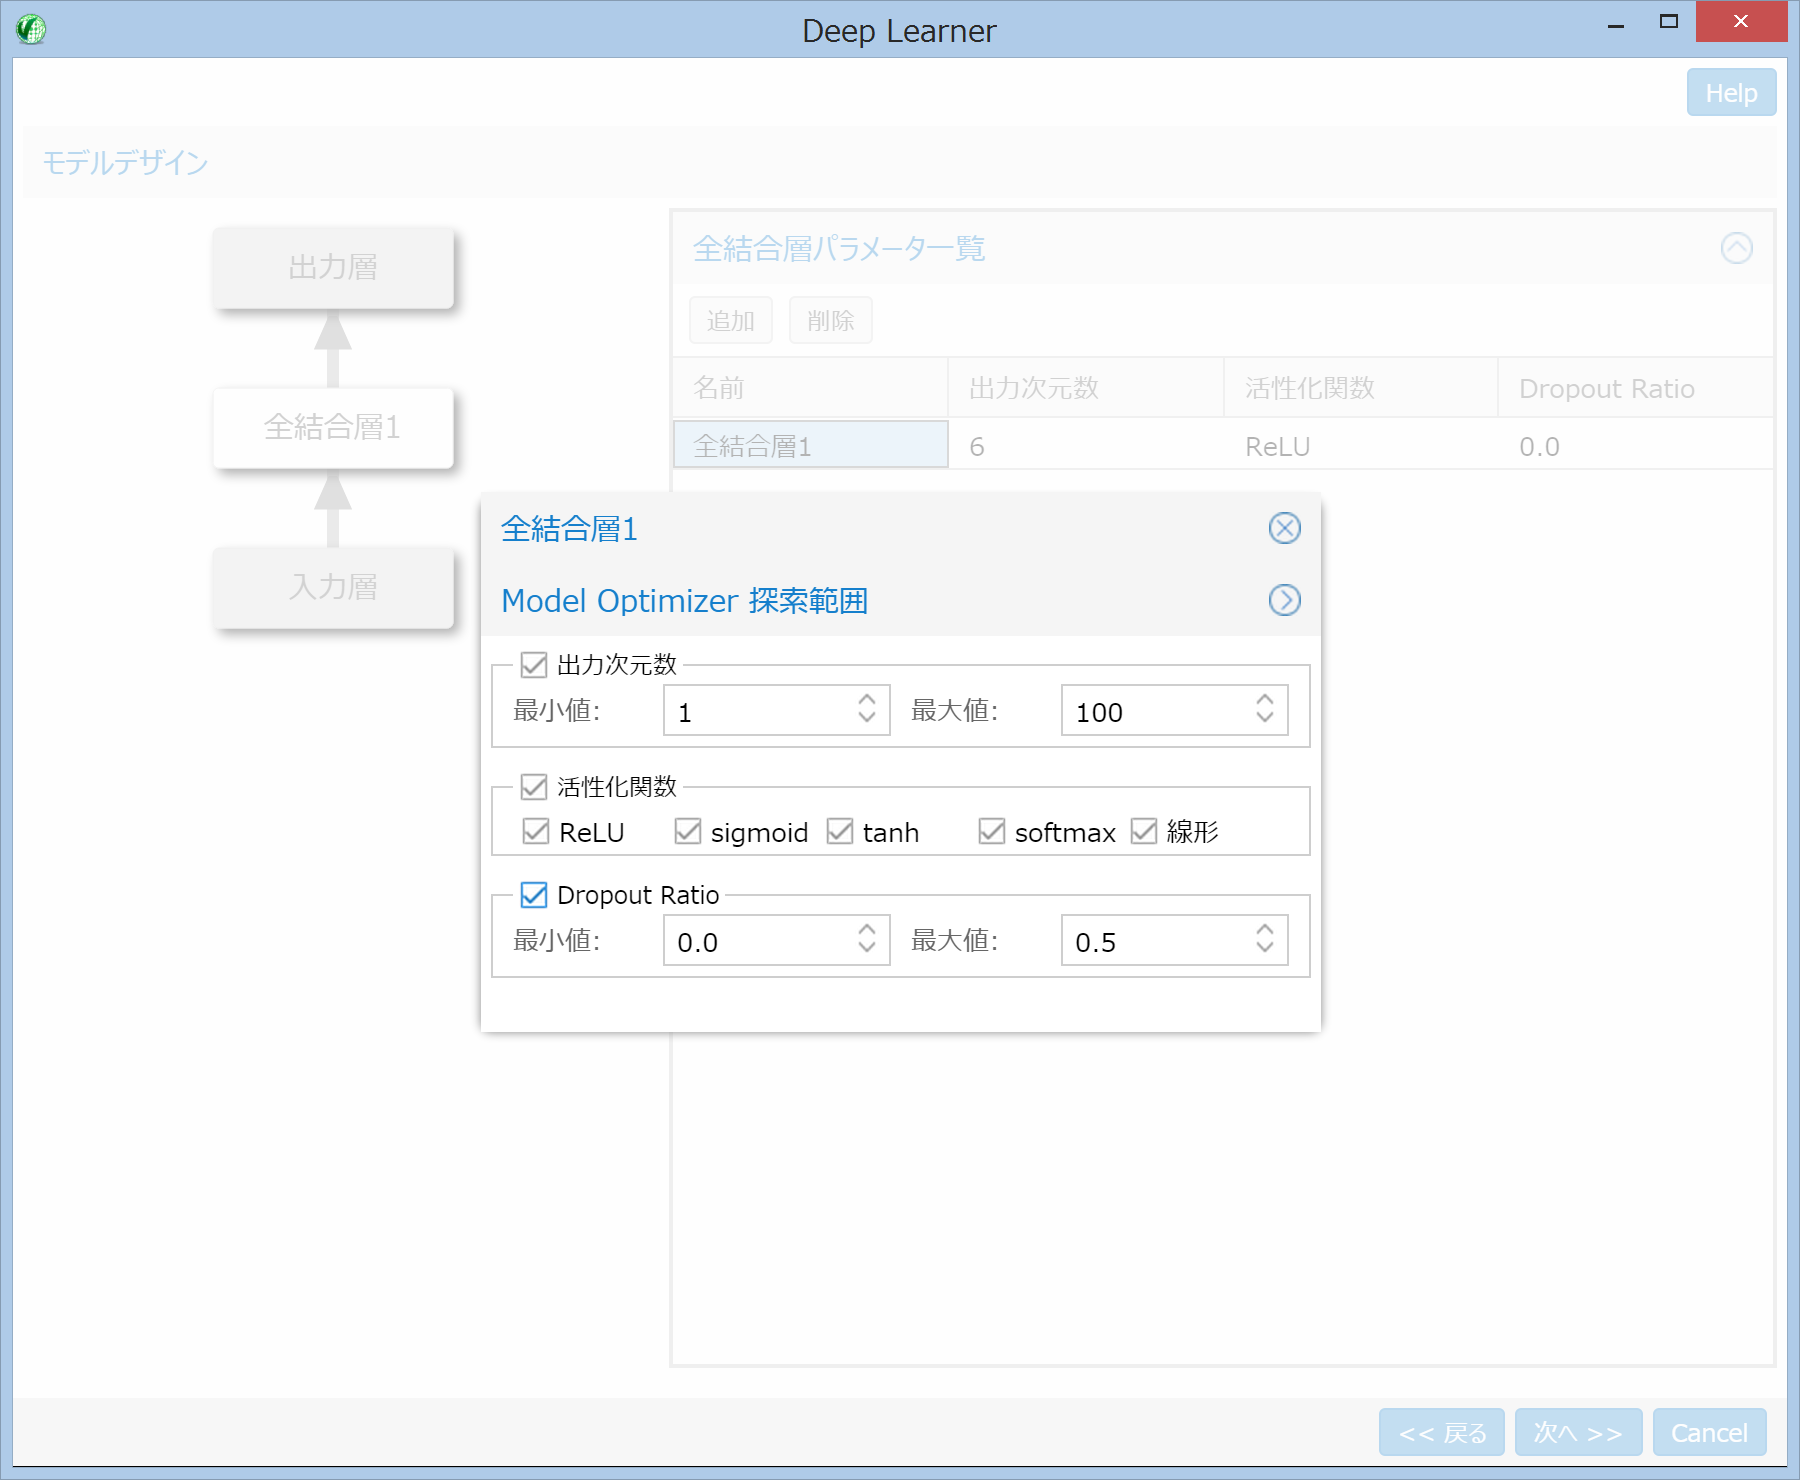Toggle the 出力次元数 checkbox

(534, 665)
